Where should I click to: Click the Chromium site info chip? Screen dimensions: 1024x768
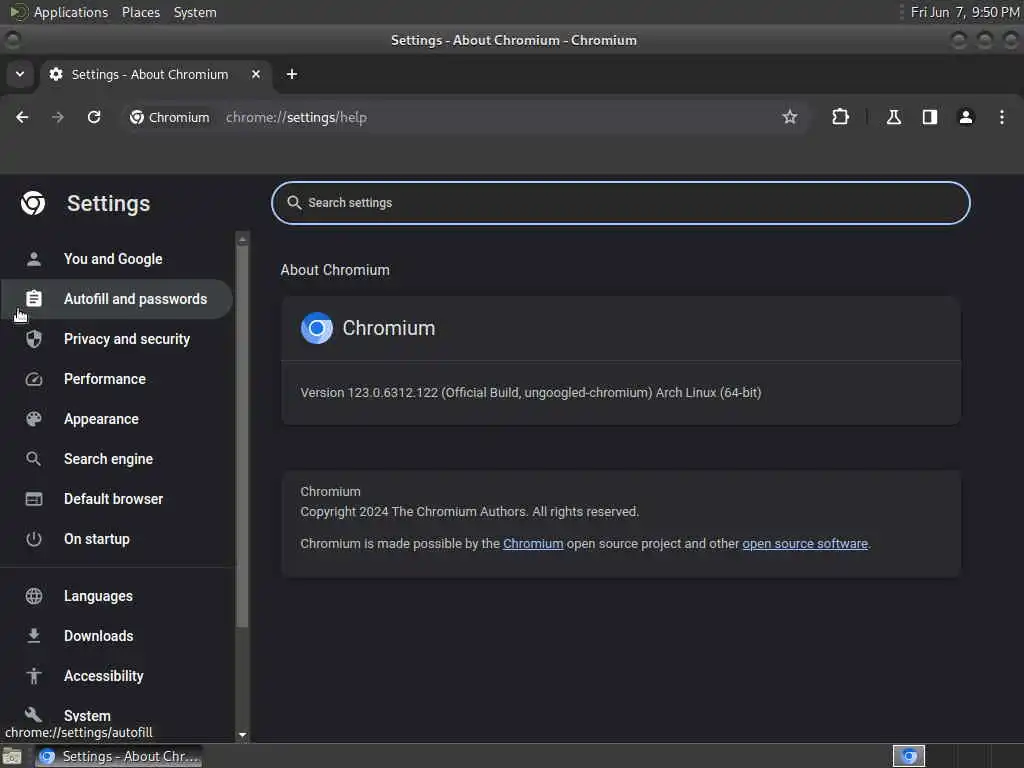pos(170,117)
